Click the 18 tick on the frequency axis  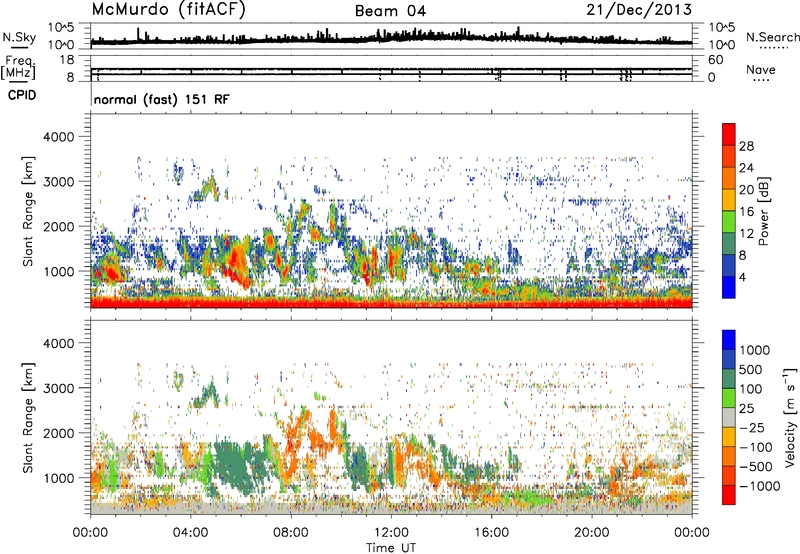pyautogui.click(x=66, y=60)
